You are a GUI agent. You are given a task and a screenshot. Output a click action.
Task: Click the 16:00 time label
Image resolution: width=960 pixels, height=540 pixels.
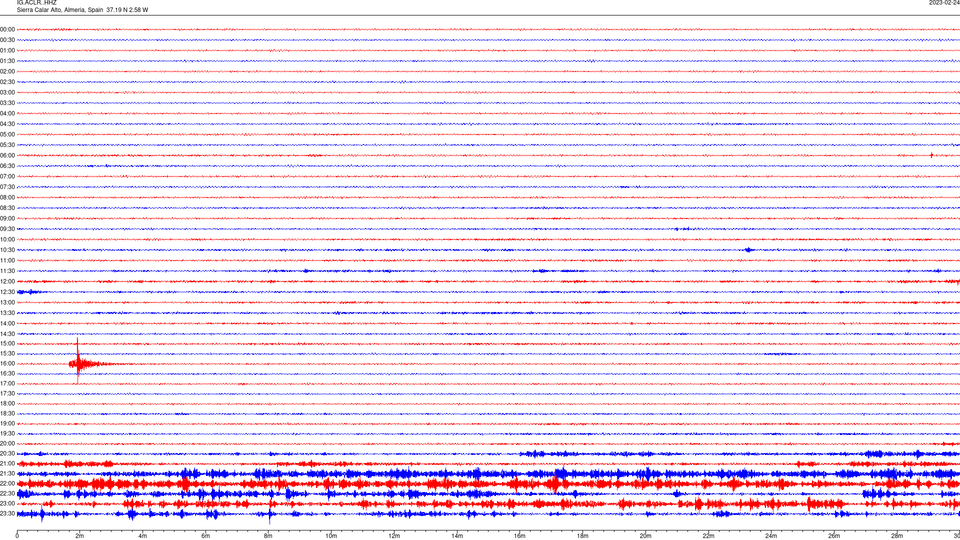(x=7, y=364)
